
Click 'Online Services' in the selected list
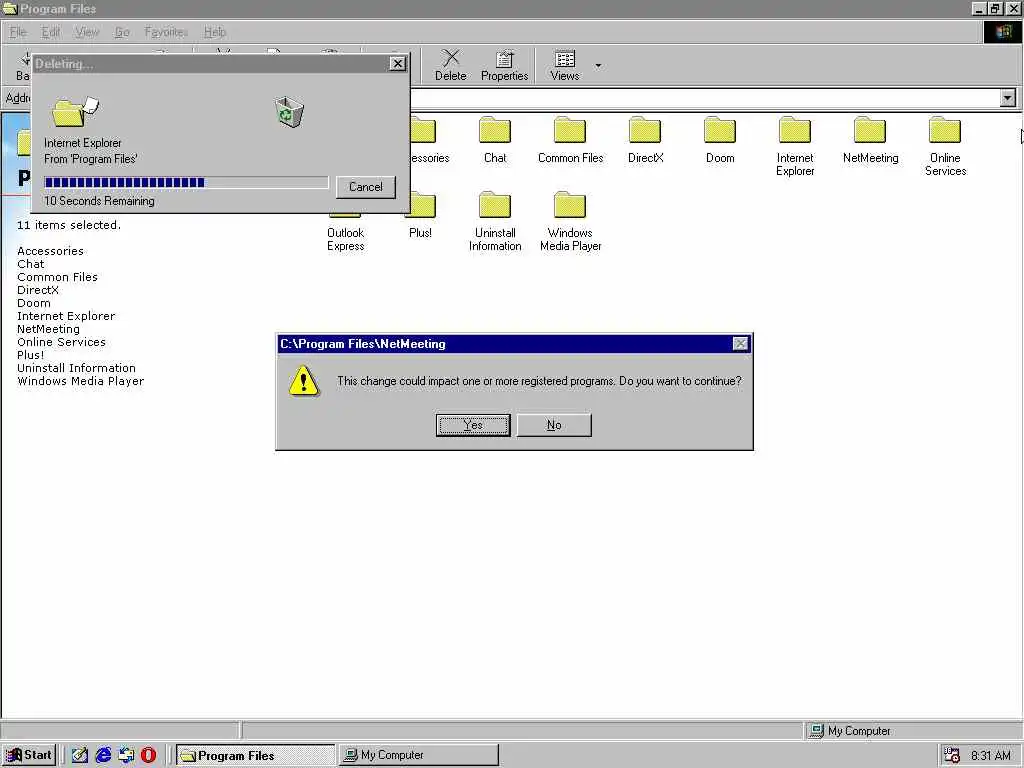tap(61, 342)
